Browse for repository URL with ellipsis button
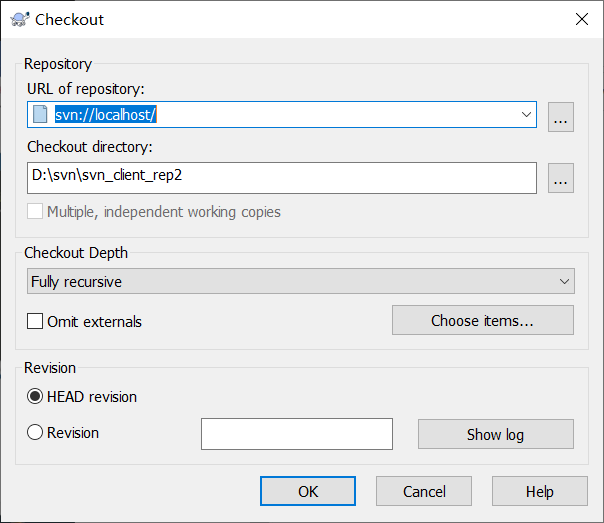The width and height of the screenshot is (604, 523). tap(561, 117)
